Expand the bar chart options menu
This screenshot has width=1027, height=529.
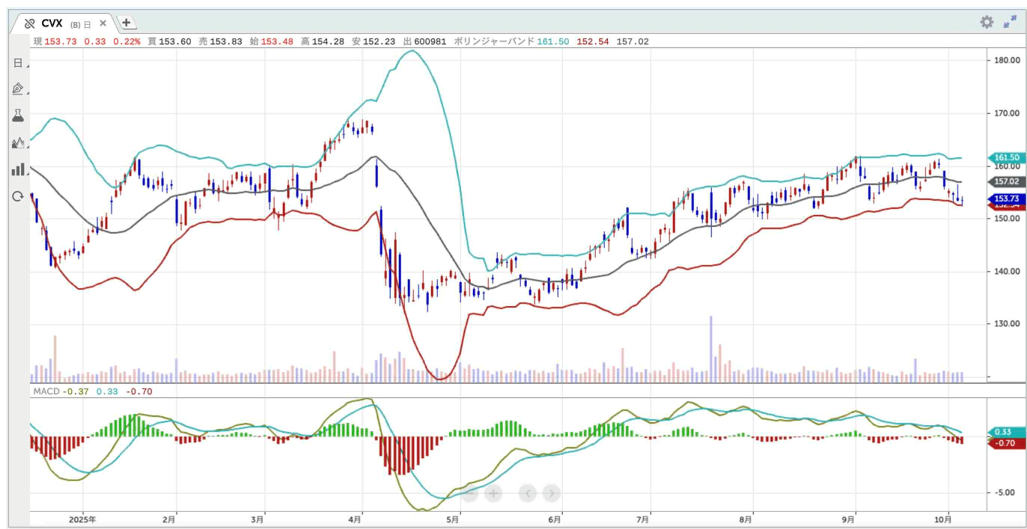[17, 170]
